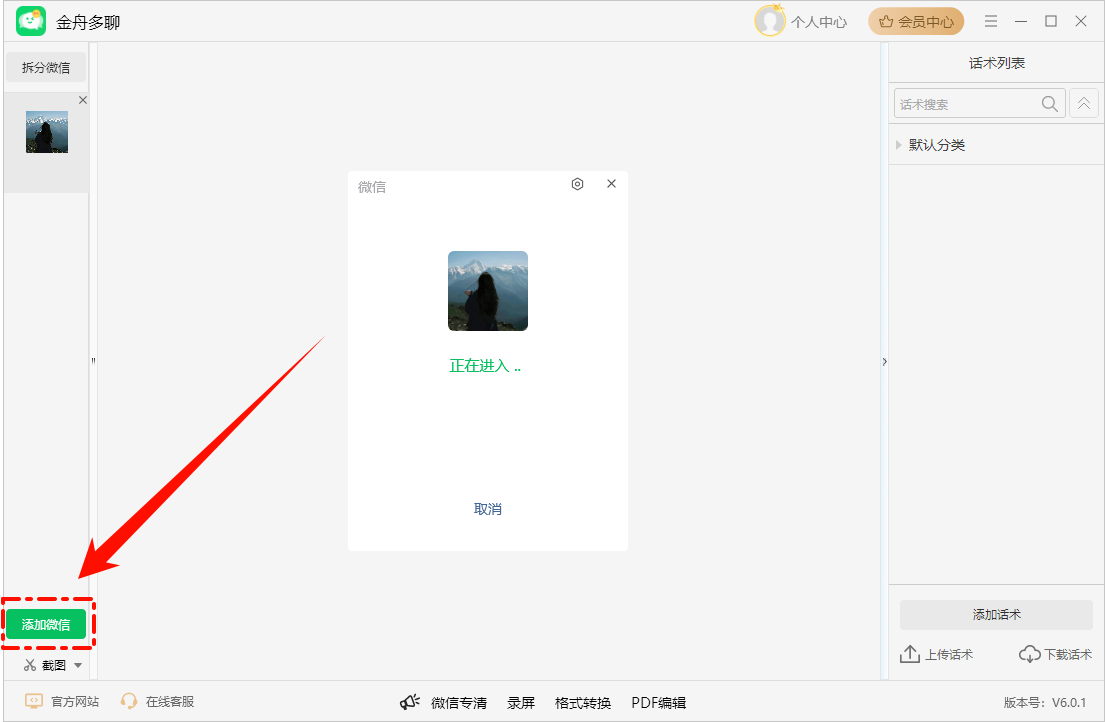The height and width of the screenshot is (722, 1105).
Task: Expand the 默认分类 category
Action: coord(898,144)
